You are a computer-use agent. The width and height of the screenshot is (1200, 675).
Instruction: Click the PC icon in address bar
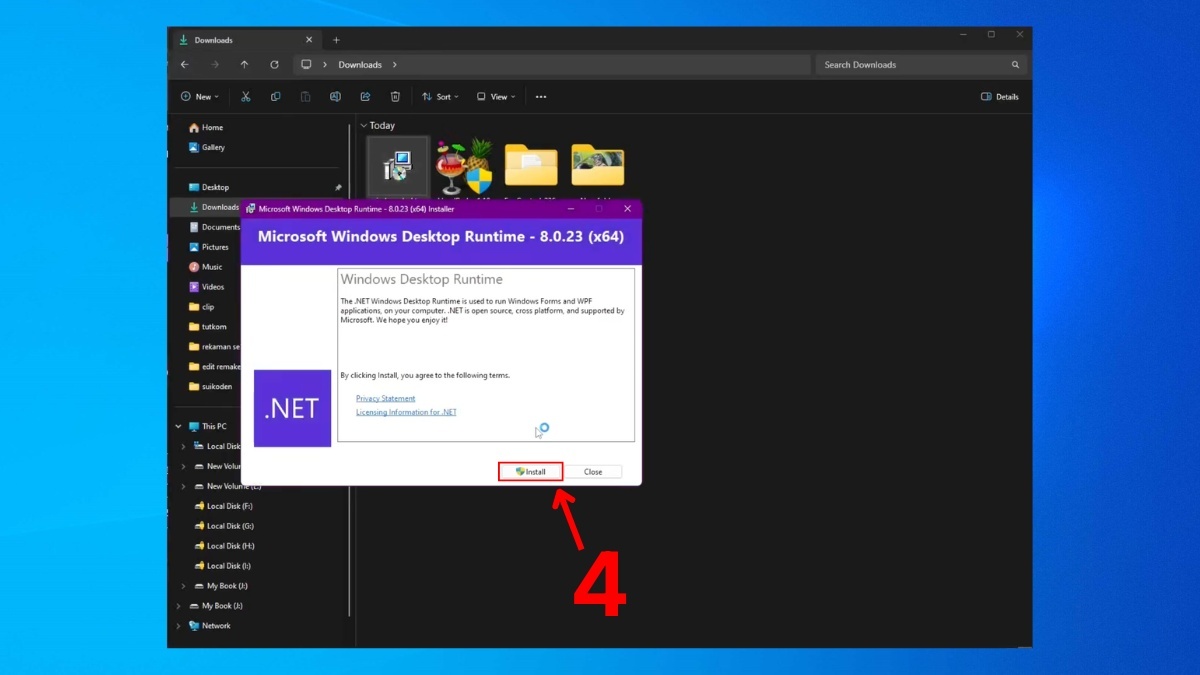(x=306, y=65)
